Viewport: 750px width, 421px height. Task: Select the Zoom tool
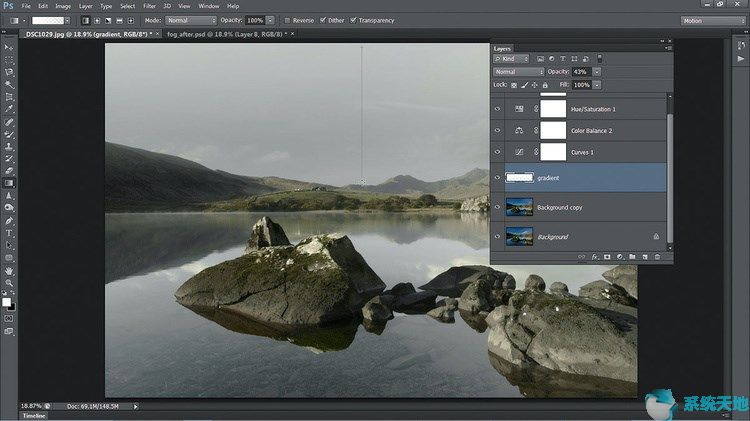point(9,283)
